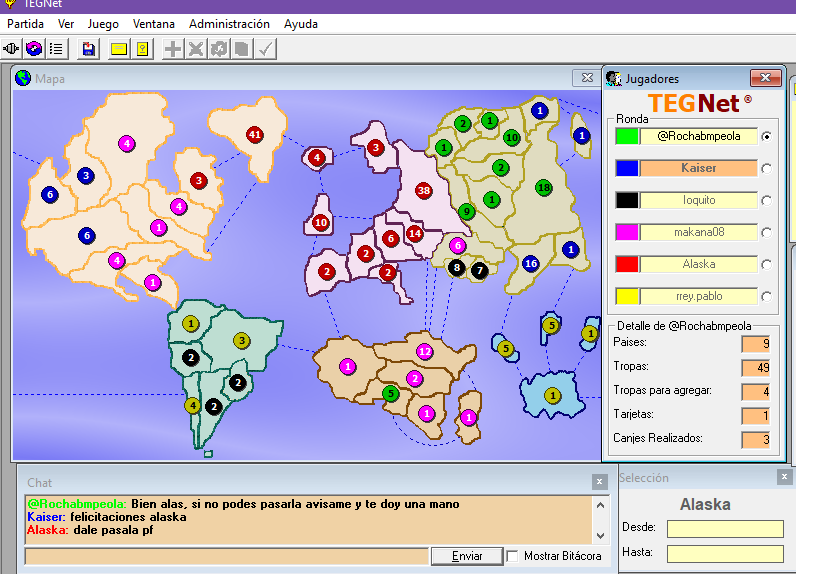Click the checkmark end-turn toolbar icon

click(x=265, y=48)
